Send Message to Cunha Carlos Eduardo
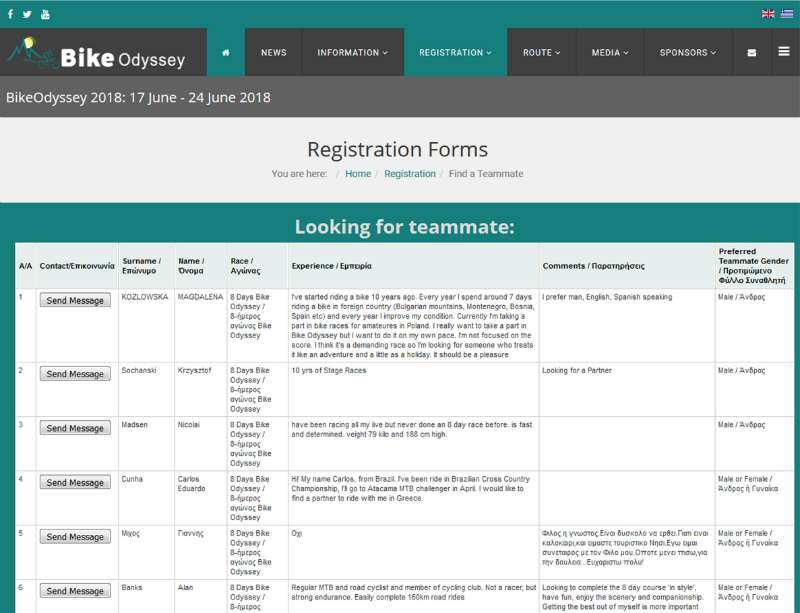This screenshot has height=613, width=800. 75,482
